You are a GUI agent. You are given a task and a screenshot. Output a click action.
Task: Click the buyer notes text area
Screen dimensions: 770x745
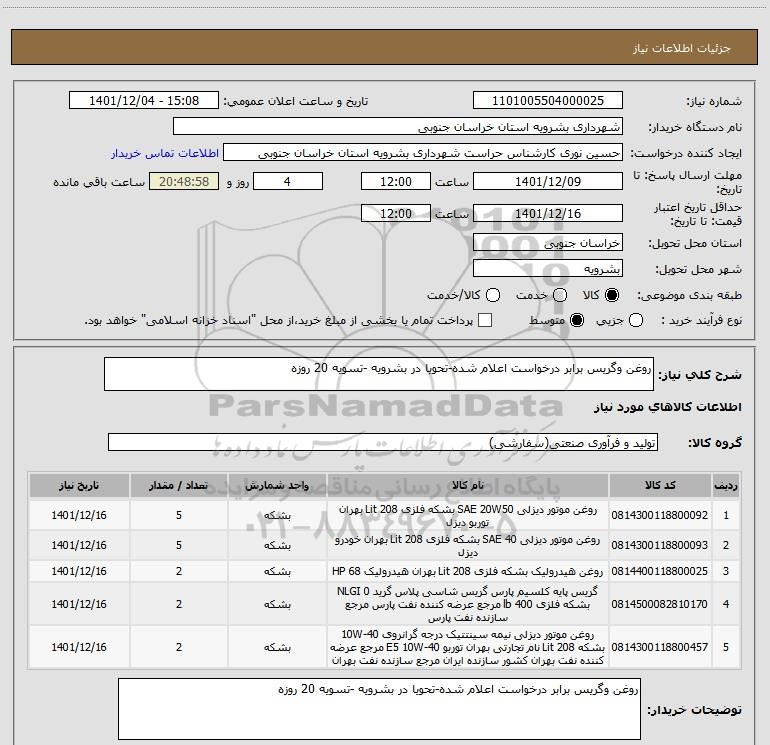click(379, 709)
